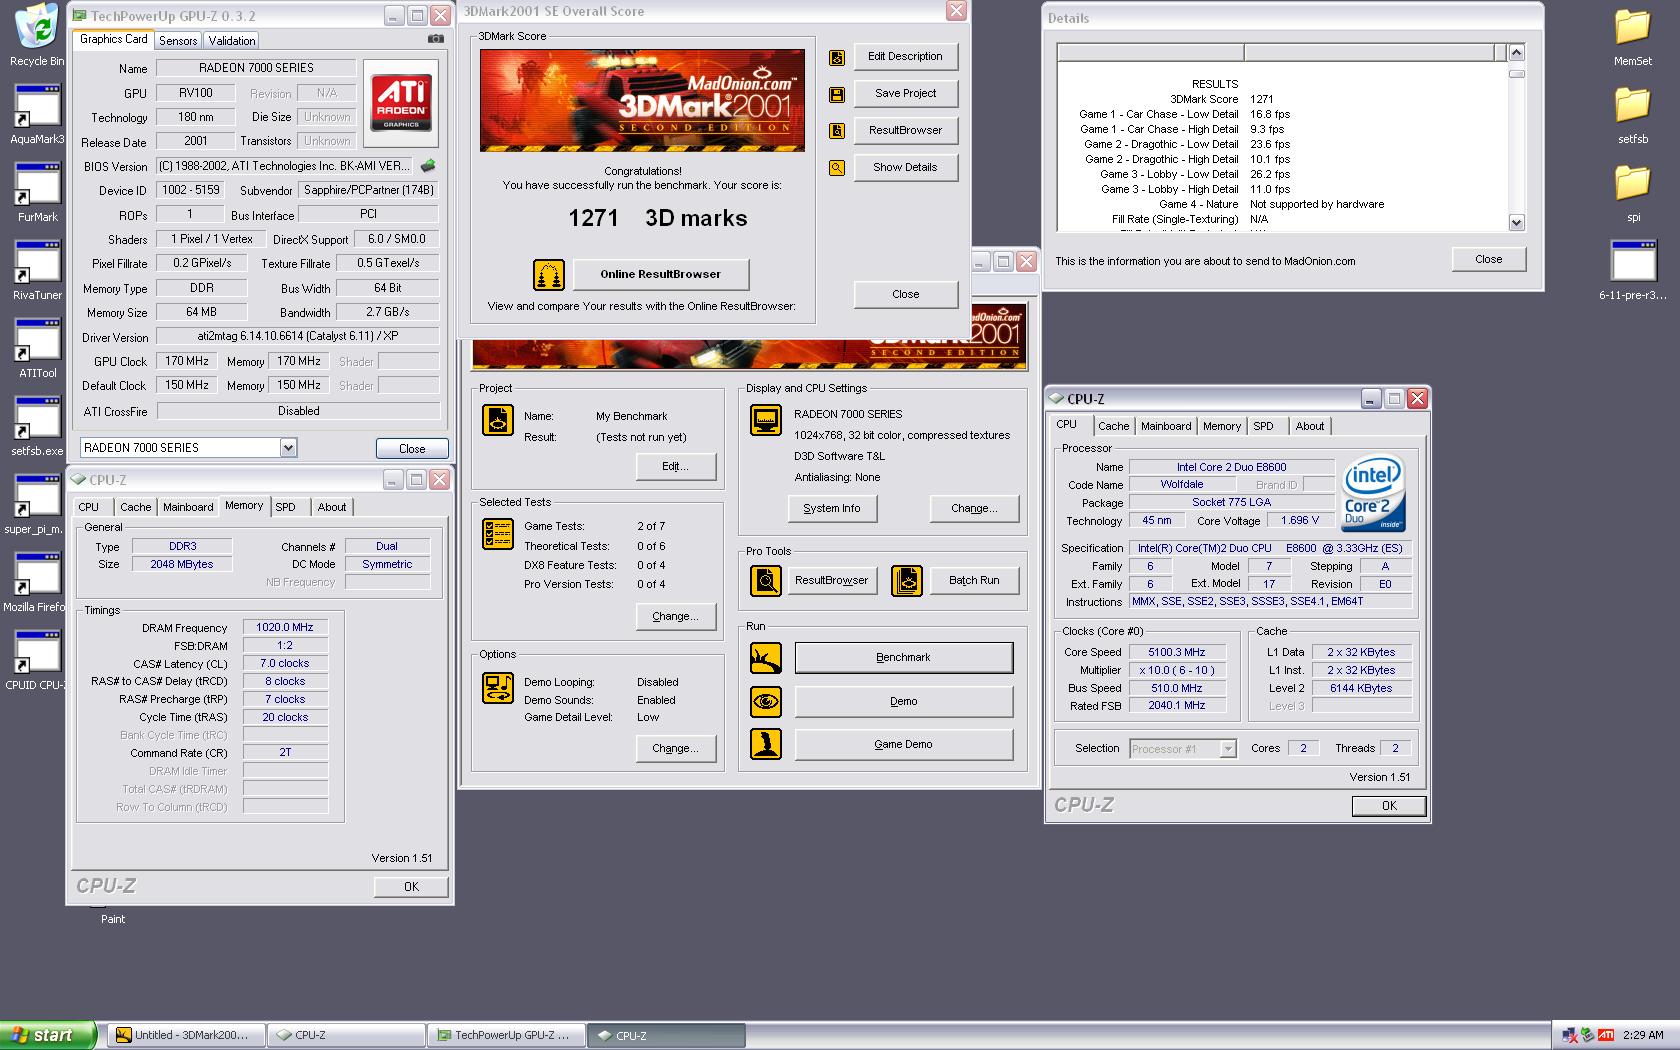
Task: Click the System Info button
Action: [832, 508]
